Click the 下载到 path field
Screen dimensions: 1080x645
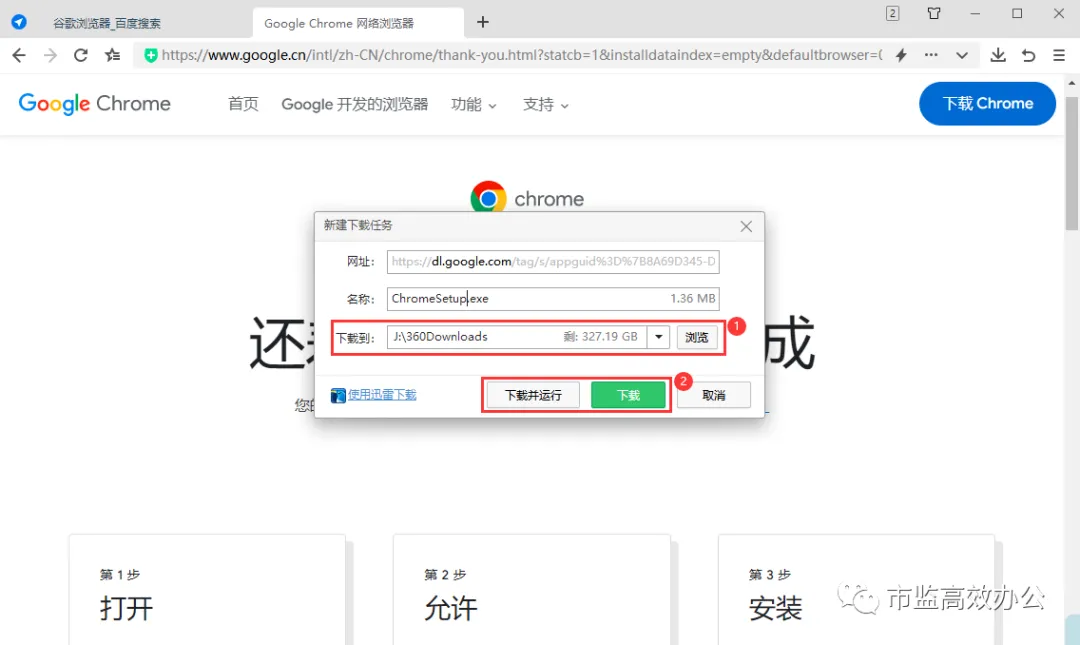(517, 337)
